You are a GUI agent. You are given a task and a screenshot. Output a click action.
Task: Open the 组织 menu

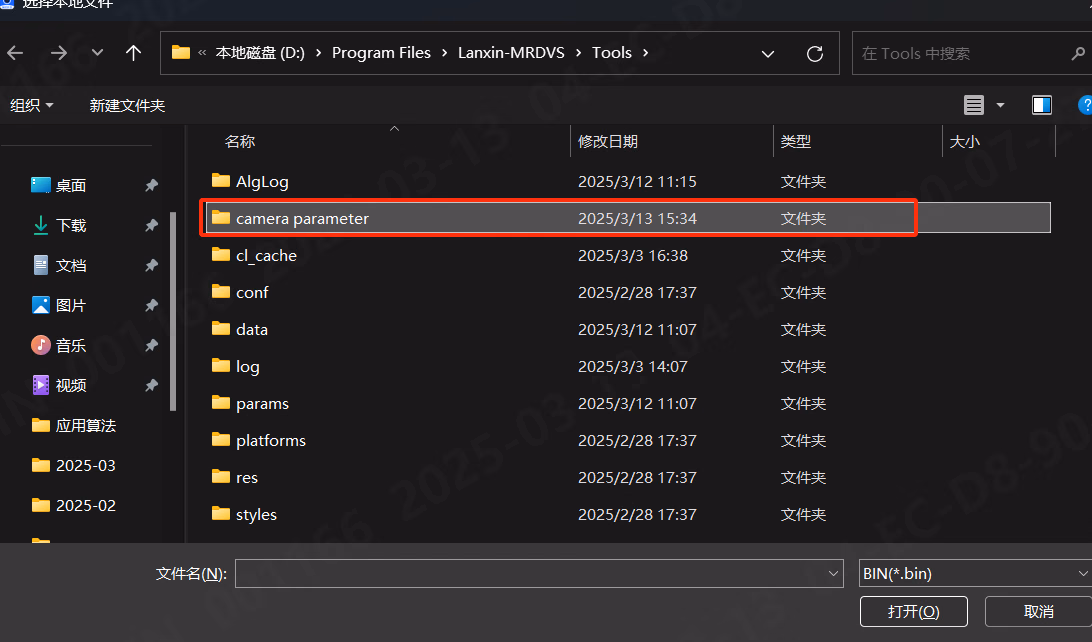point(31,105)
